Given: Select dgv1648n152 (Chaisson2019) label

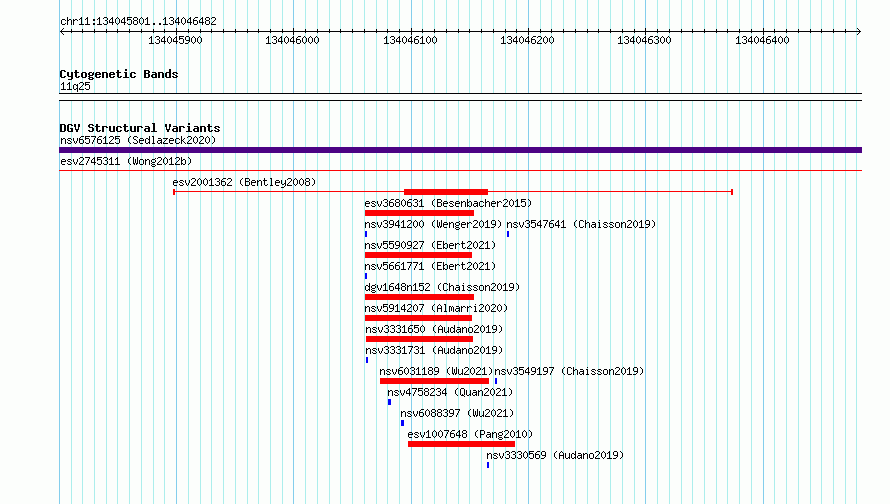Looking at the screenshot, I should [442, 287].
